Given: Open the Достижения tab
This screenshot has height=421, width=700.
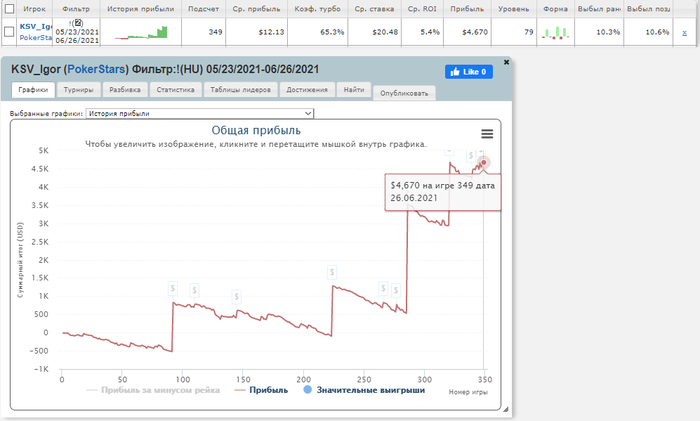Looking at the screenshot, I should click(307, 89).
